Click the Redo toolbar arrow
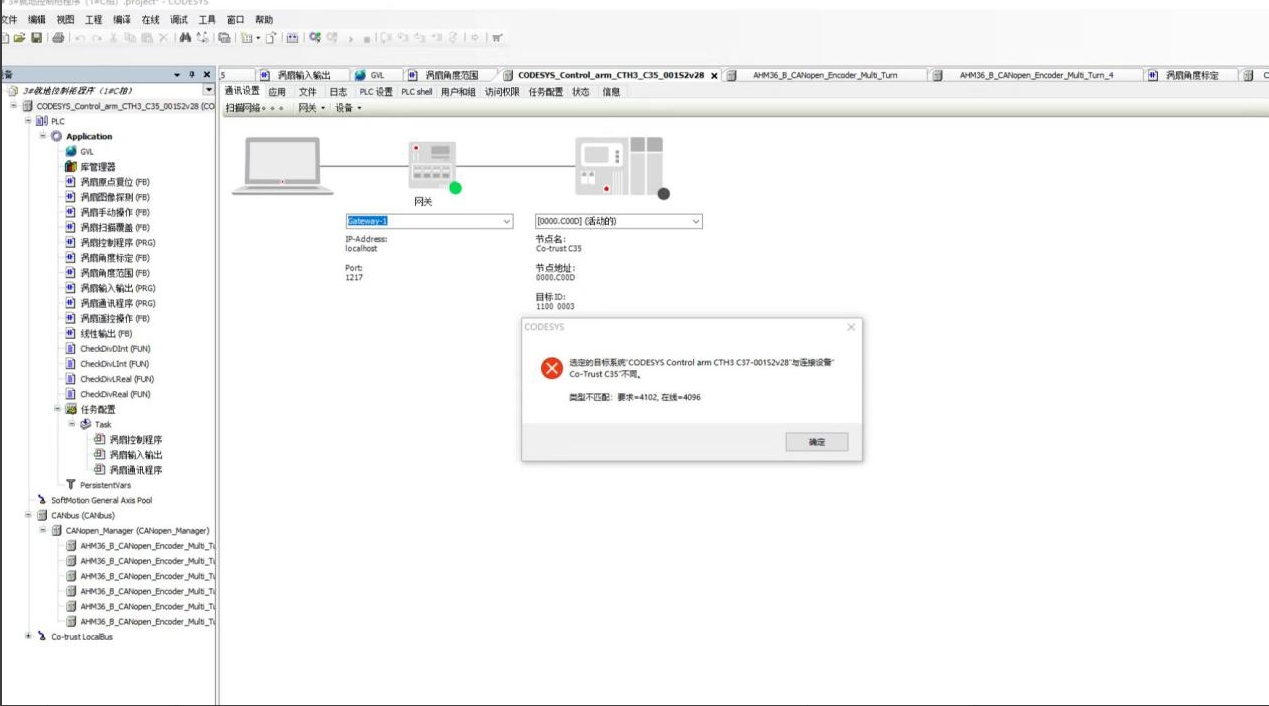 pyautogui.click(x=97, y=38)
